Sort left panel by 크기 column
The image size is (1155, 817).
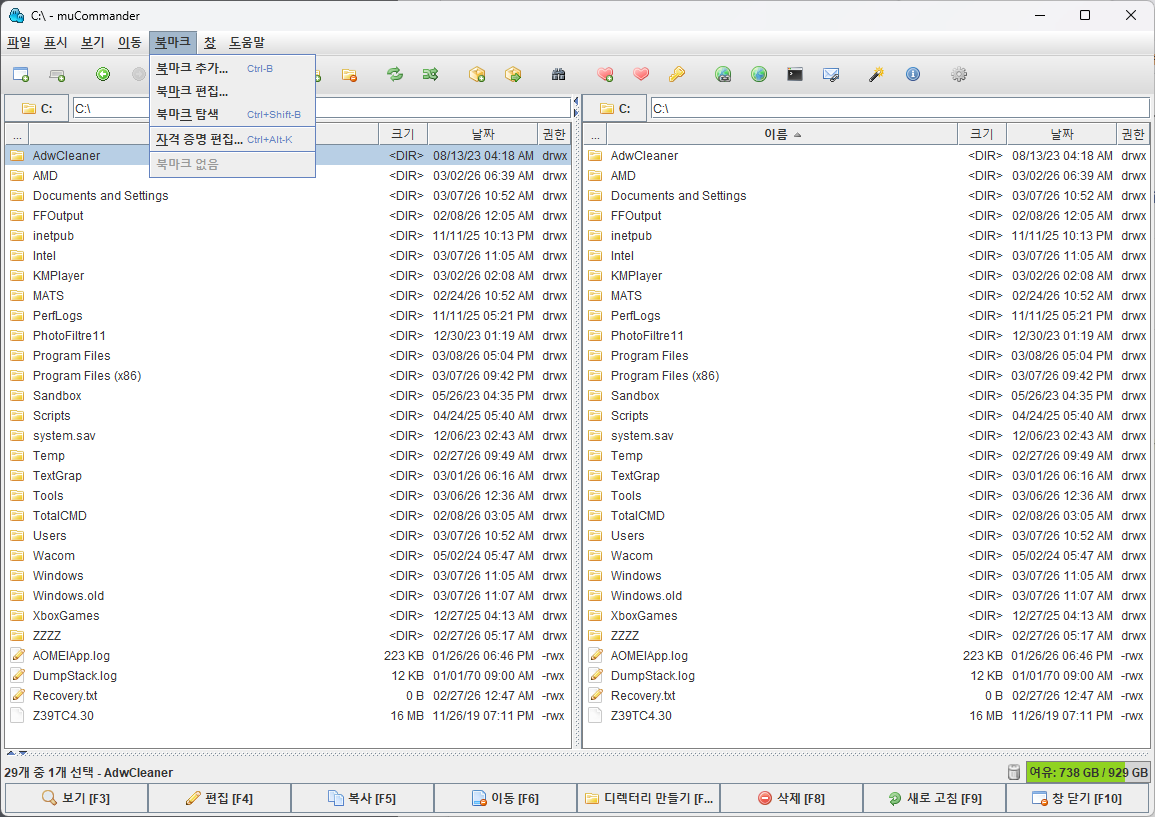pos(403,134)
